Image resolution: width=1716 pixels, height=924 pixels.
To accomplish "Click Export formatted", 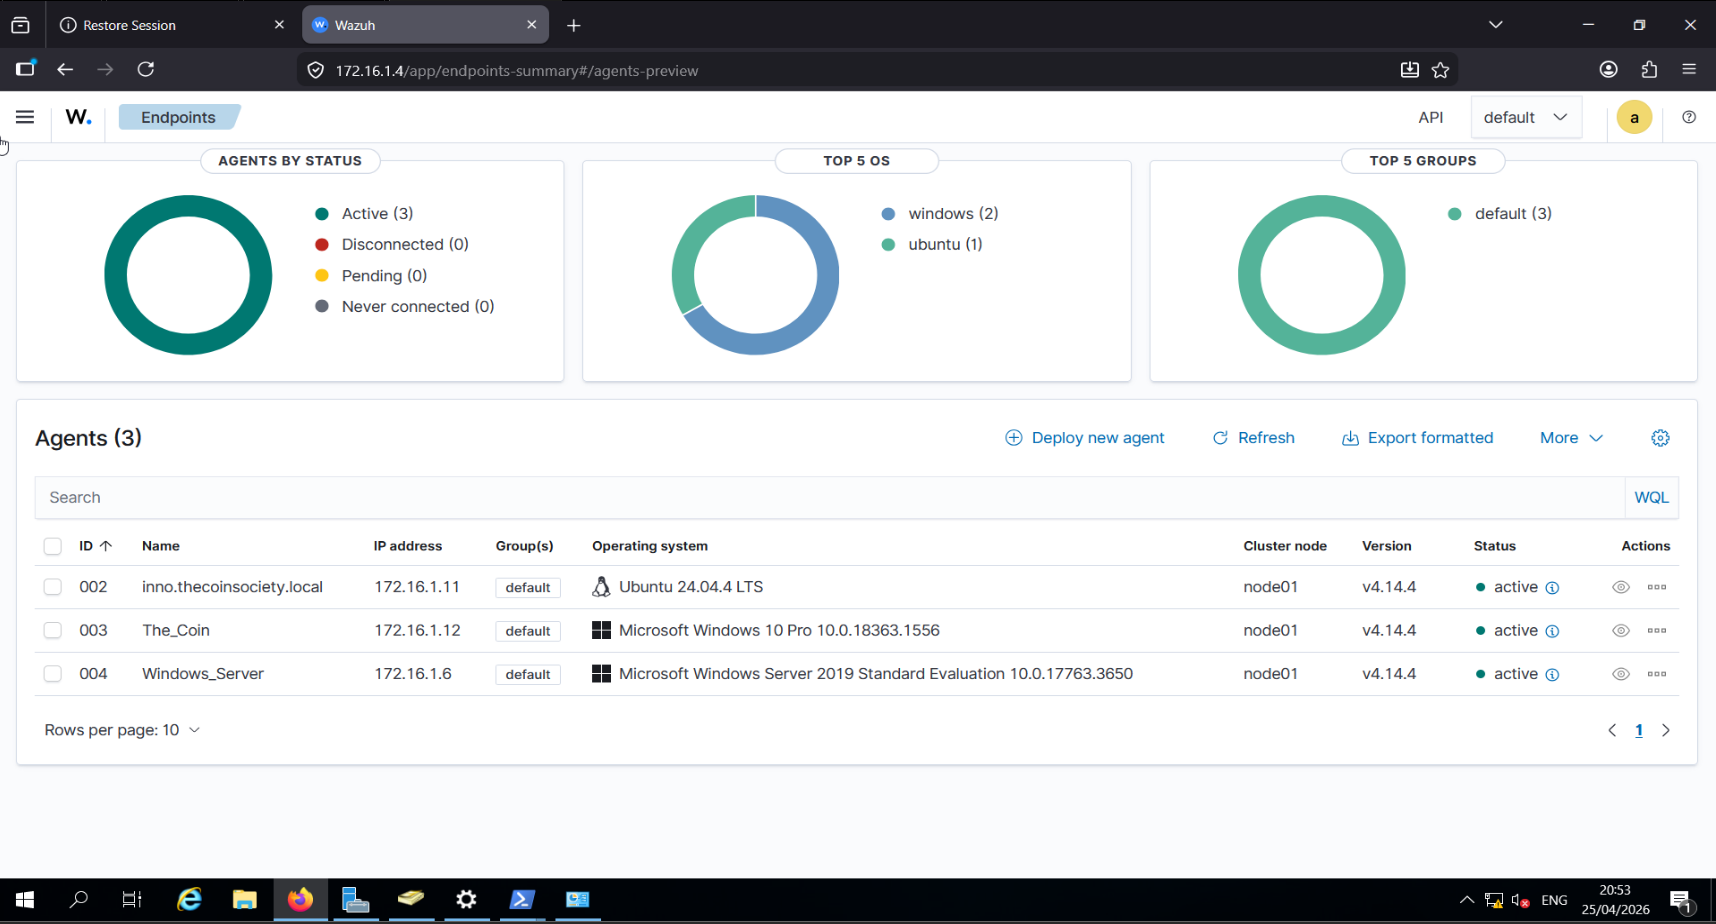I will tap(1417, 438).
